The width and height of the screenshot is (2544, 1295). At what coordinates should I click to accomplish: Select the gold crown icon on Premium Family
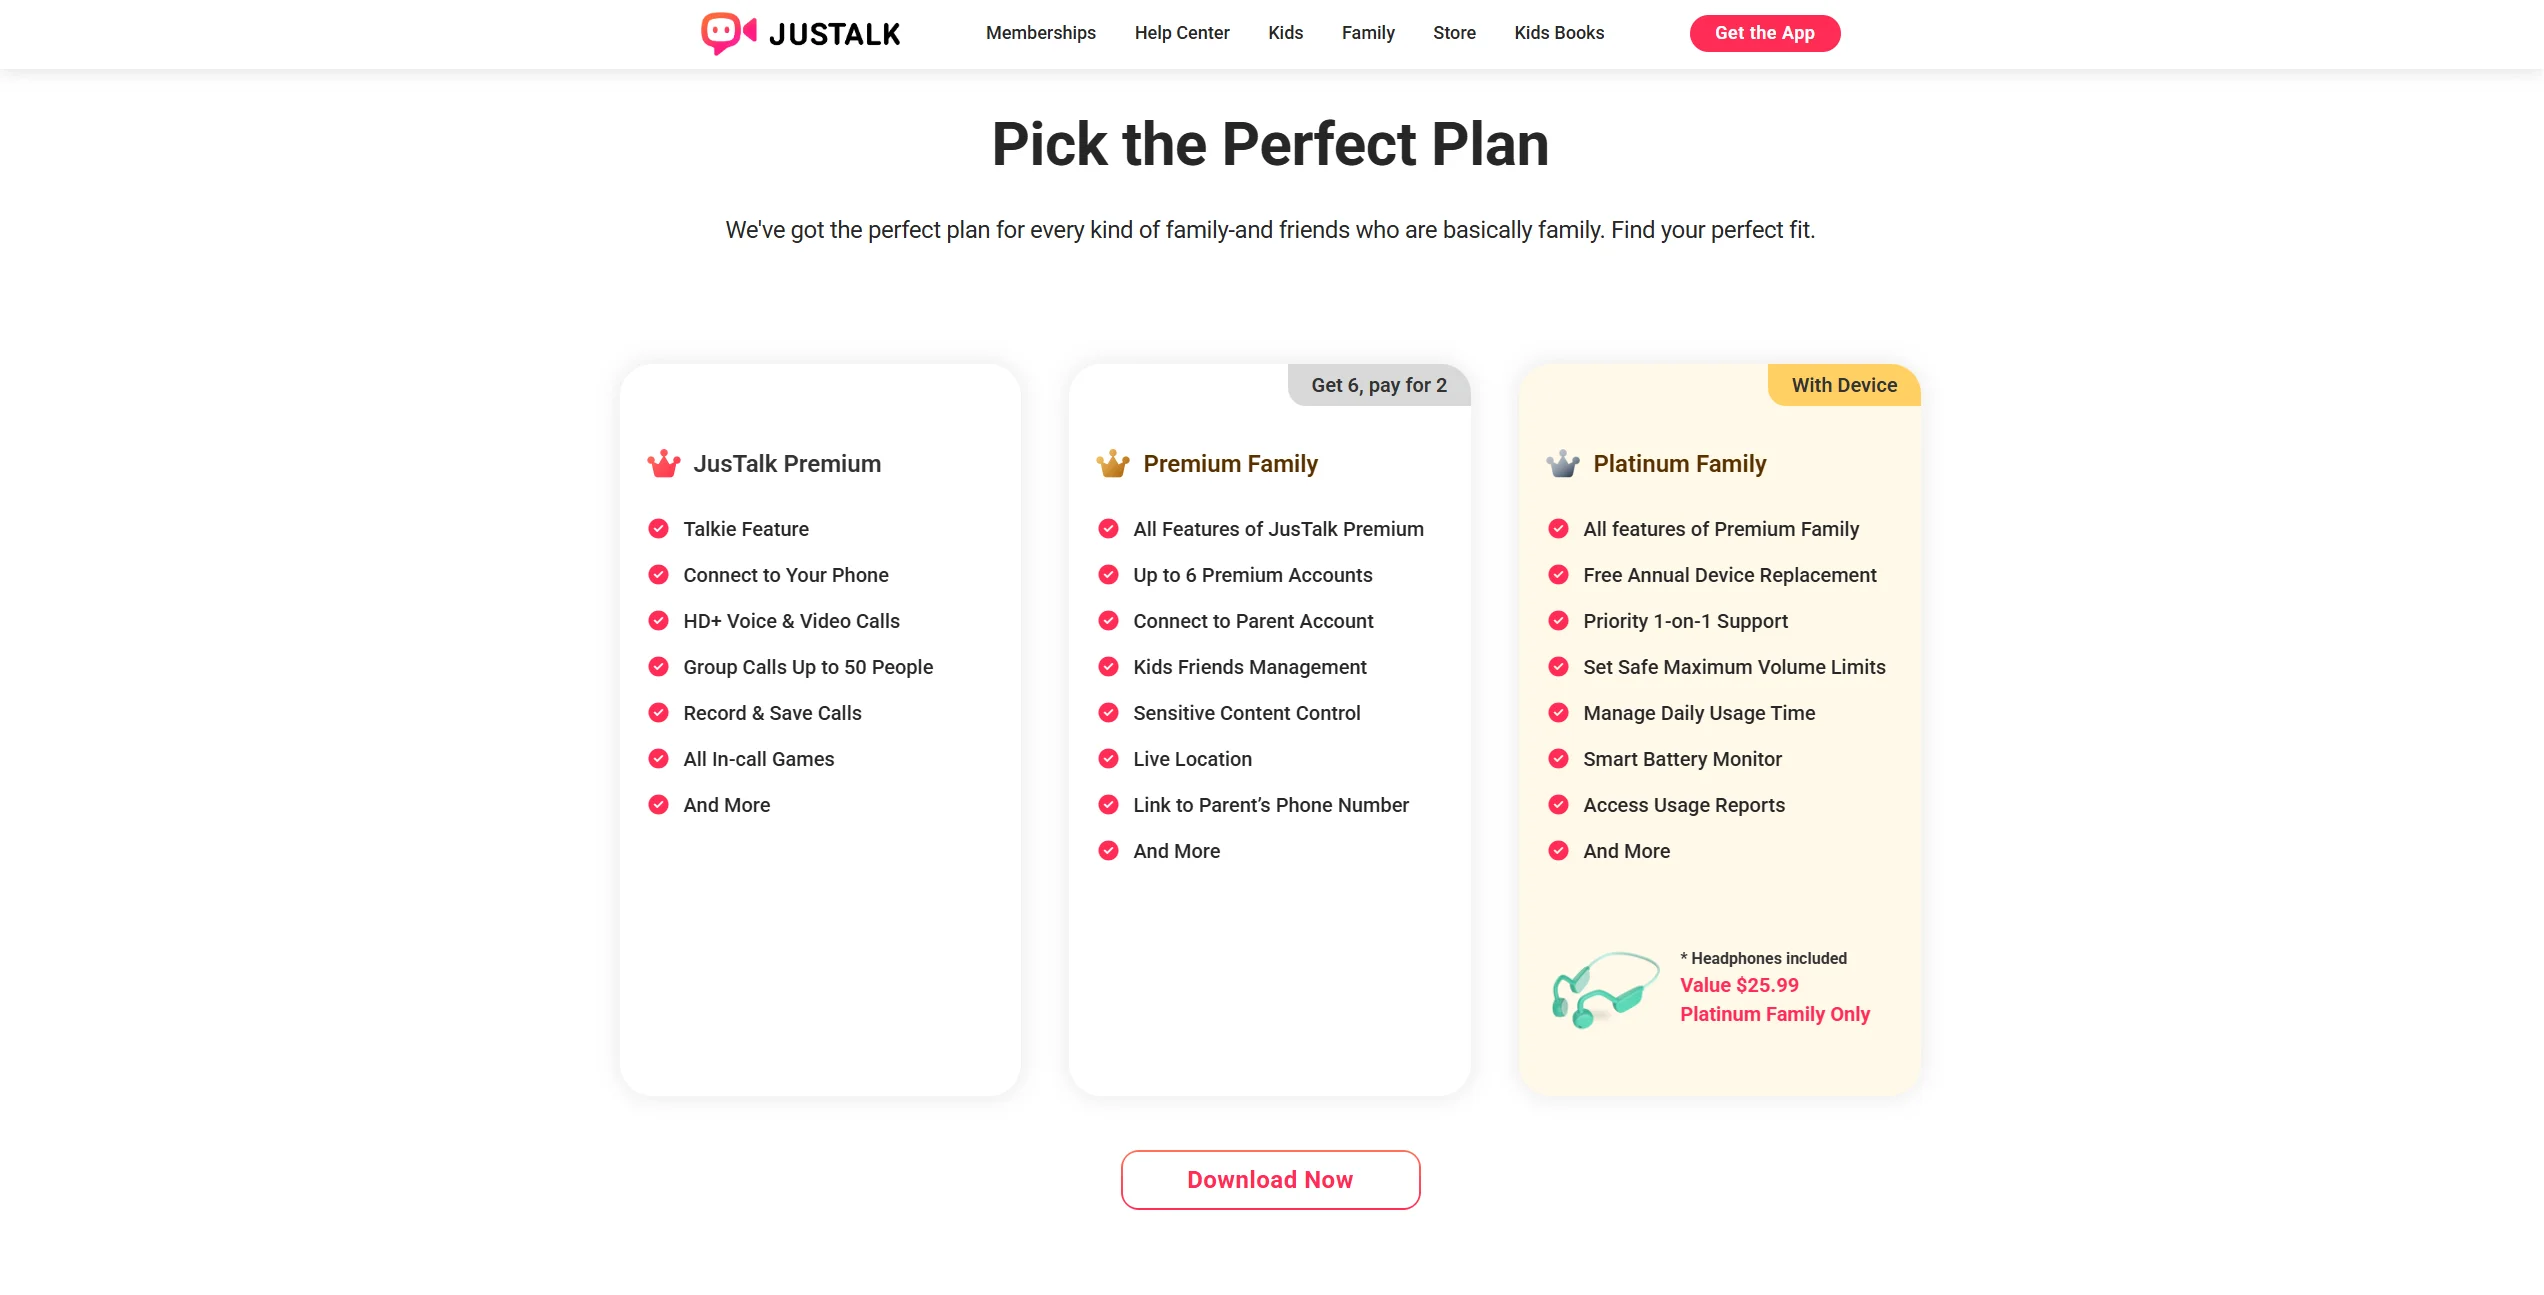[1111, 462]
